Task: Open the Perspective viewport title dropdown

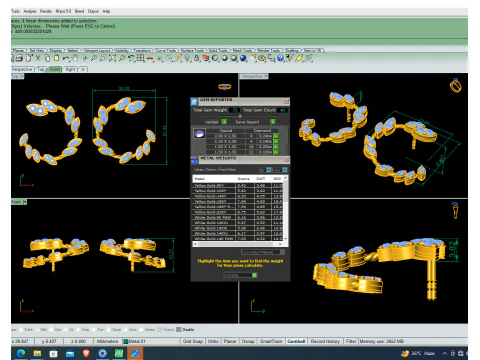Action: pyautogui.click(x=266, y=76)
